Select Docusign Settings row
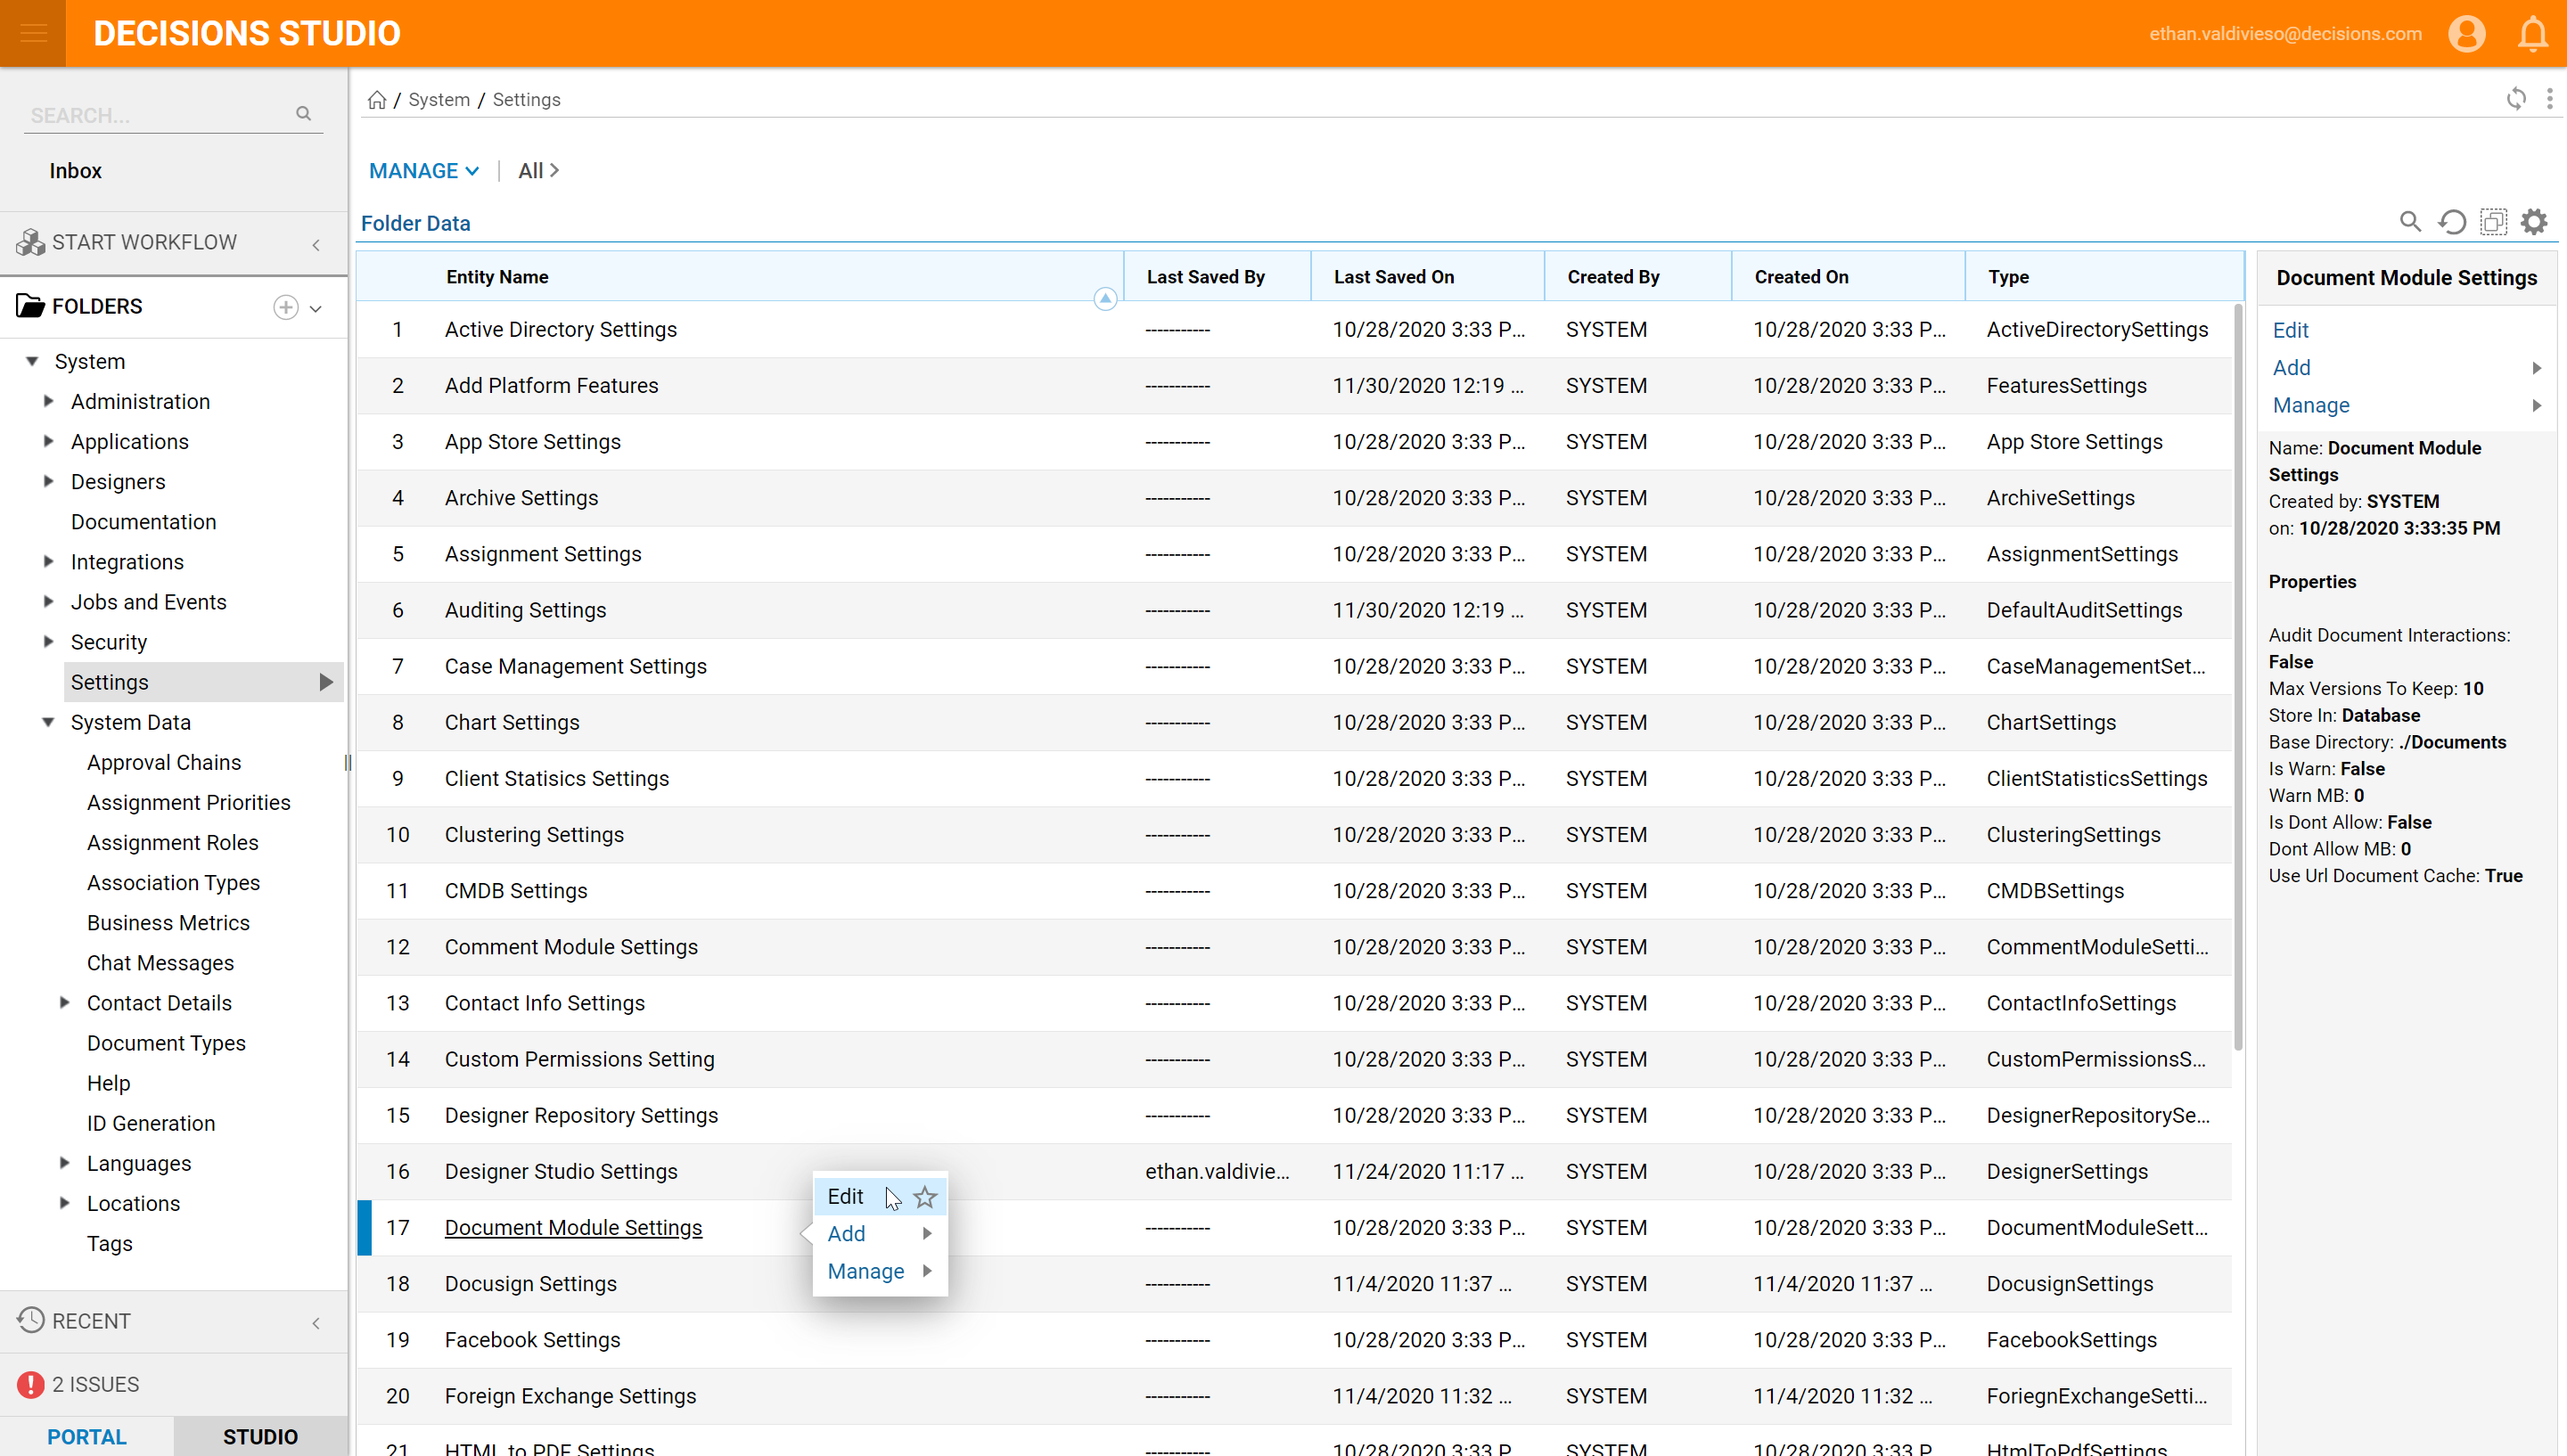2567x1456 pixels. [x=1294, y=1284]
